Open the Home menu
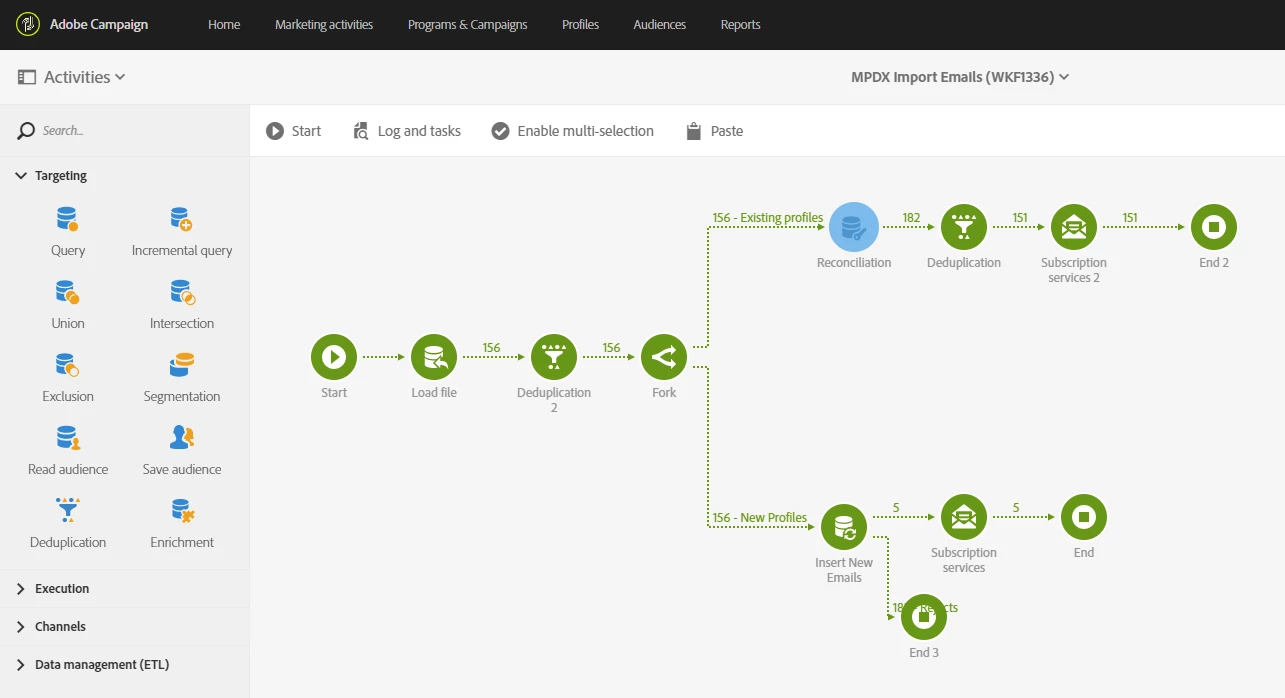Image resolution: width=1285 pixels, height=698 pixels. coord(224,25)
